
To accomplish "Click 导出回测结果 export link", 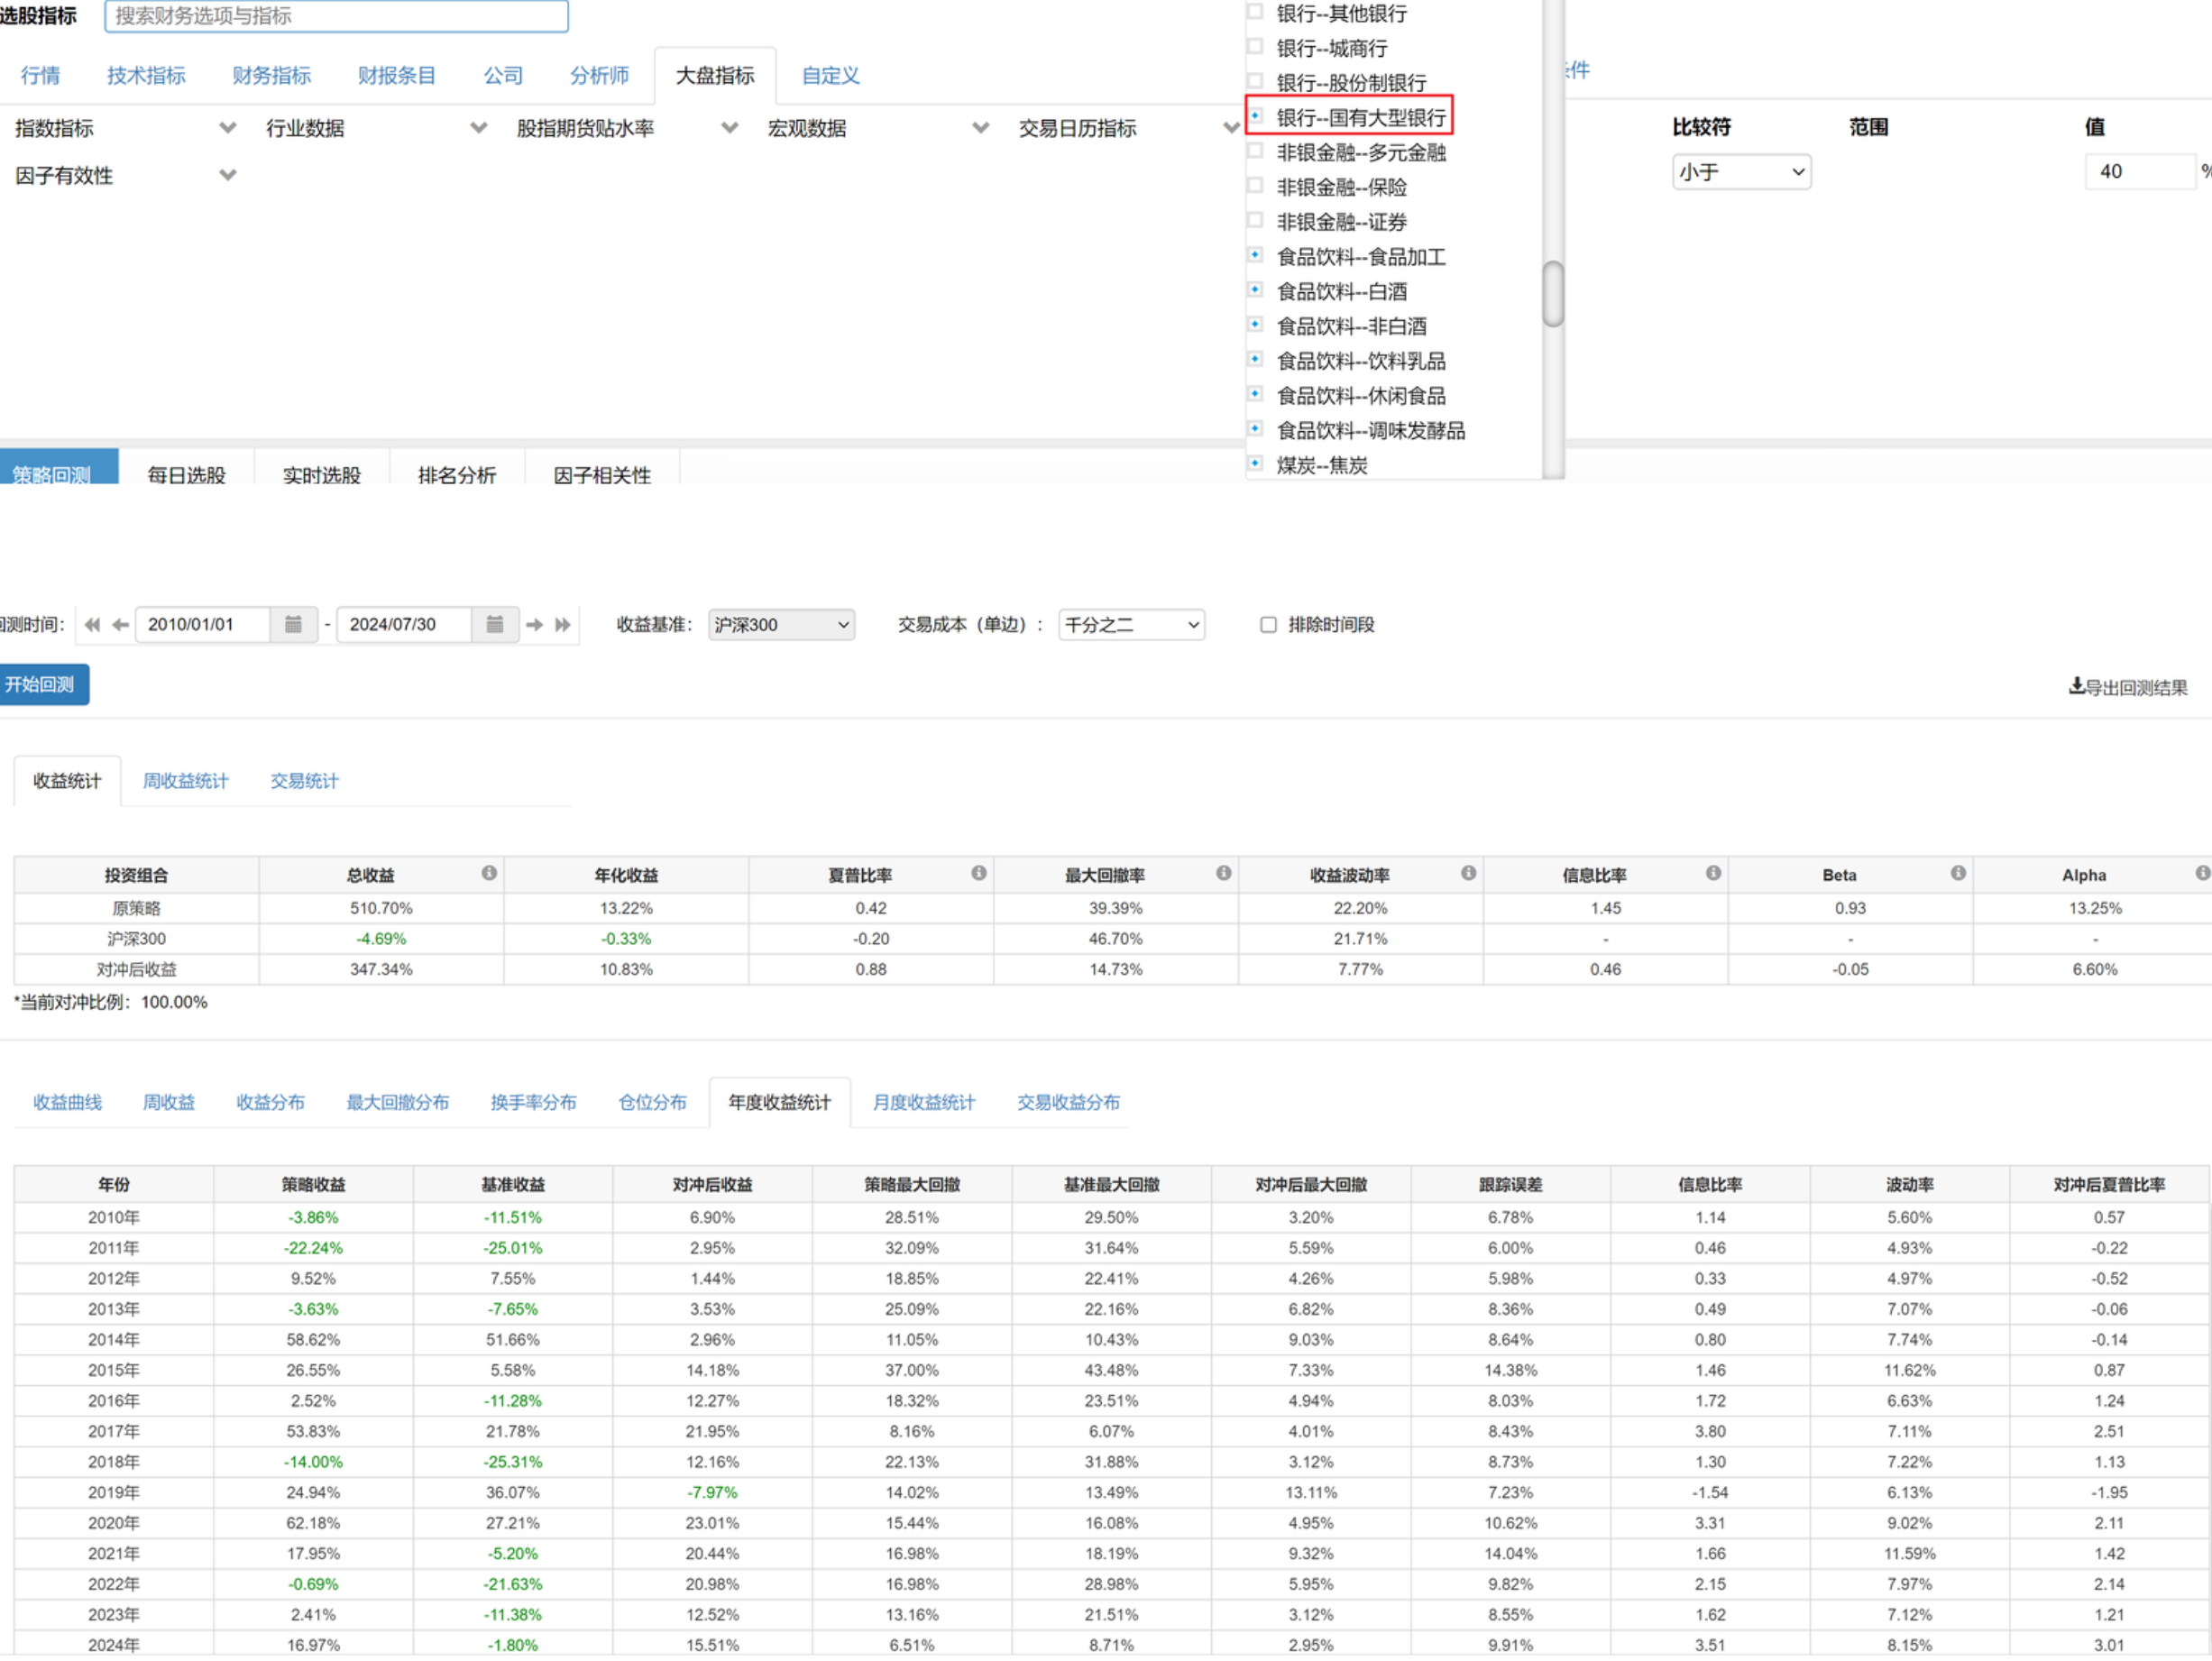I will [x=2127, y=688].
